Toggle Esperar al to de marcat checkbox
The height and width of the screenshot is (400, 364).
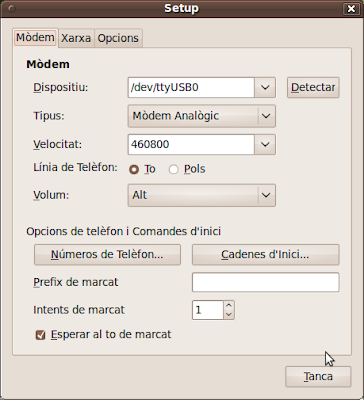coord(41,335)
